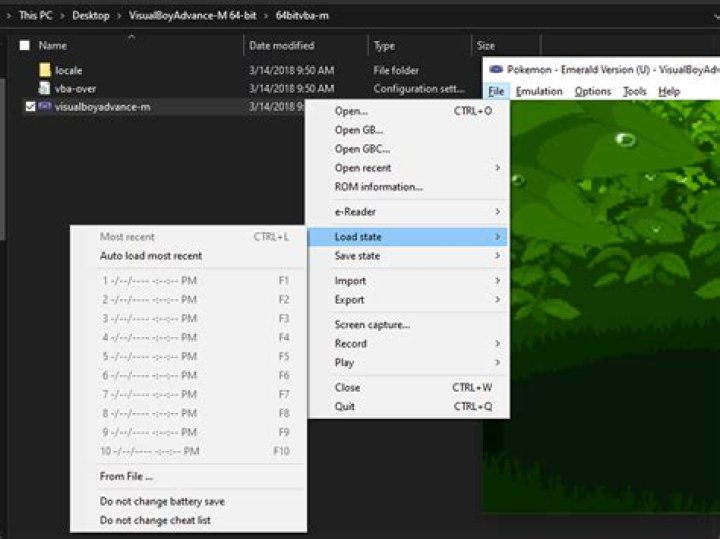Viewport: 720px width, 539px height.
Task: Expand the Record submenu
Action: click(x=350, y=344)
